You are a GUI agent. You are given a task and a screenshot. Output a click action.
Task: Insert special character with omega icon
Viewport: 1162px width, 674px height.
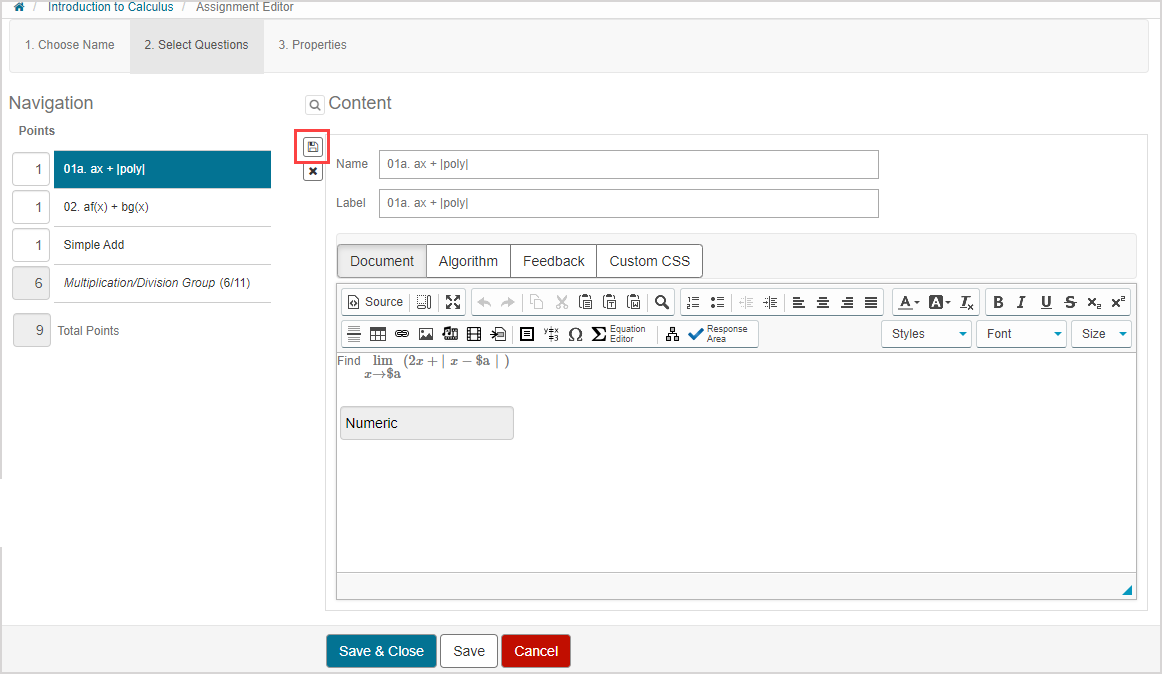[x=575, y=334]
